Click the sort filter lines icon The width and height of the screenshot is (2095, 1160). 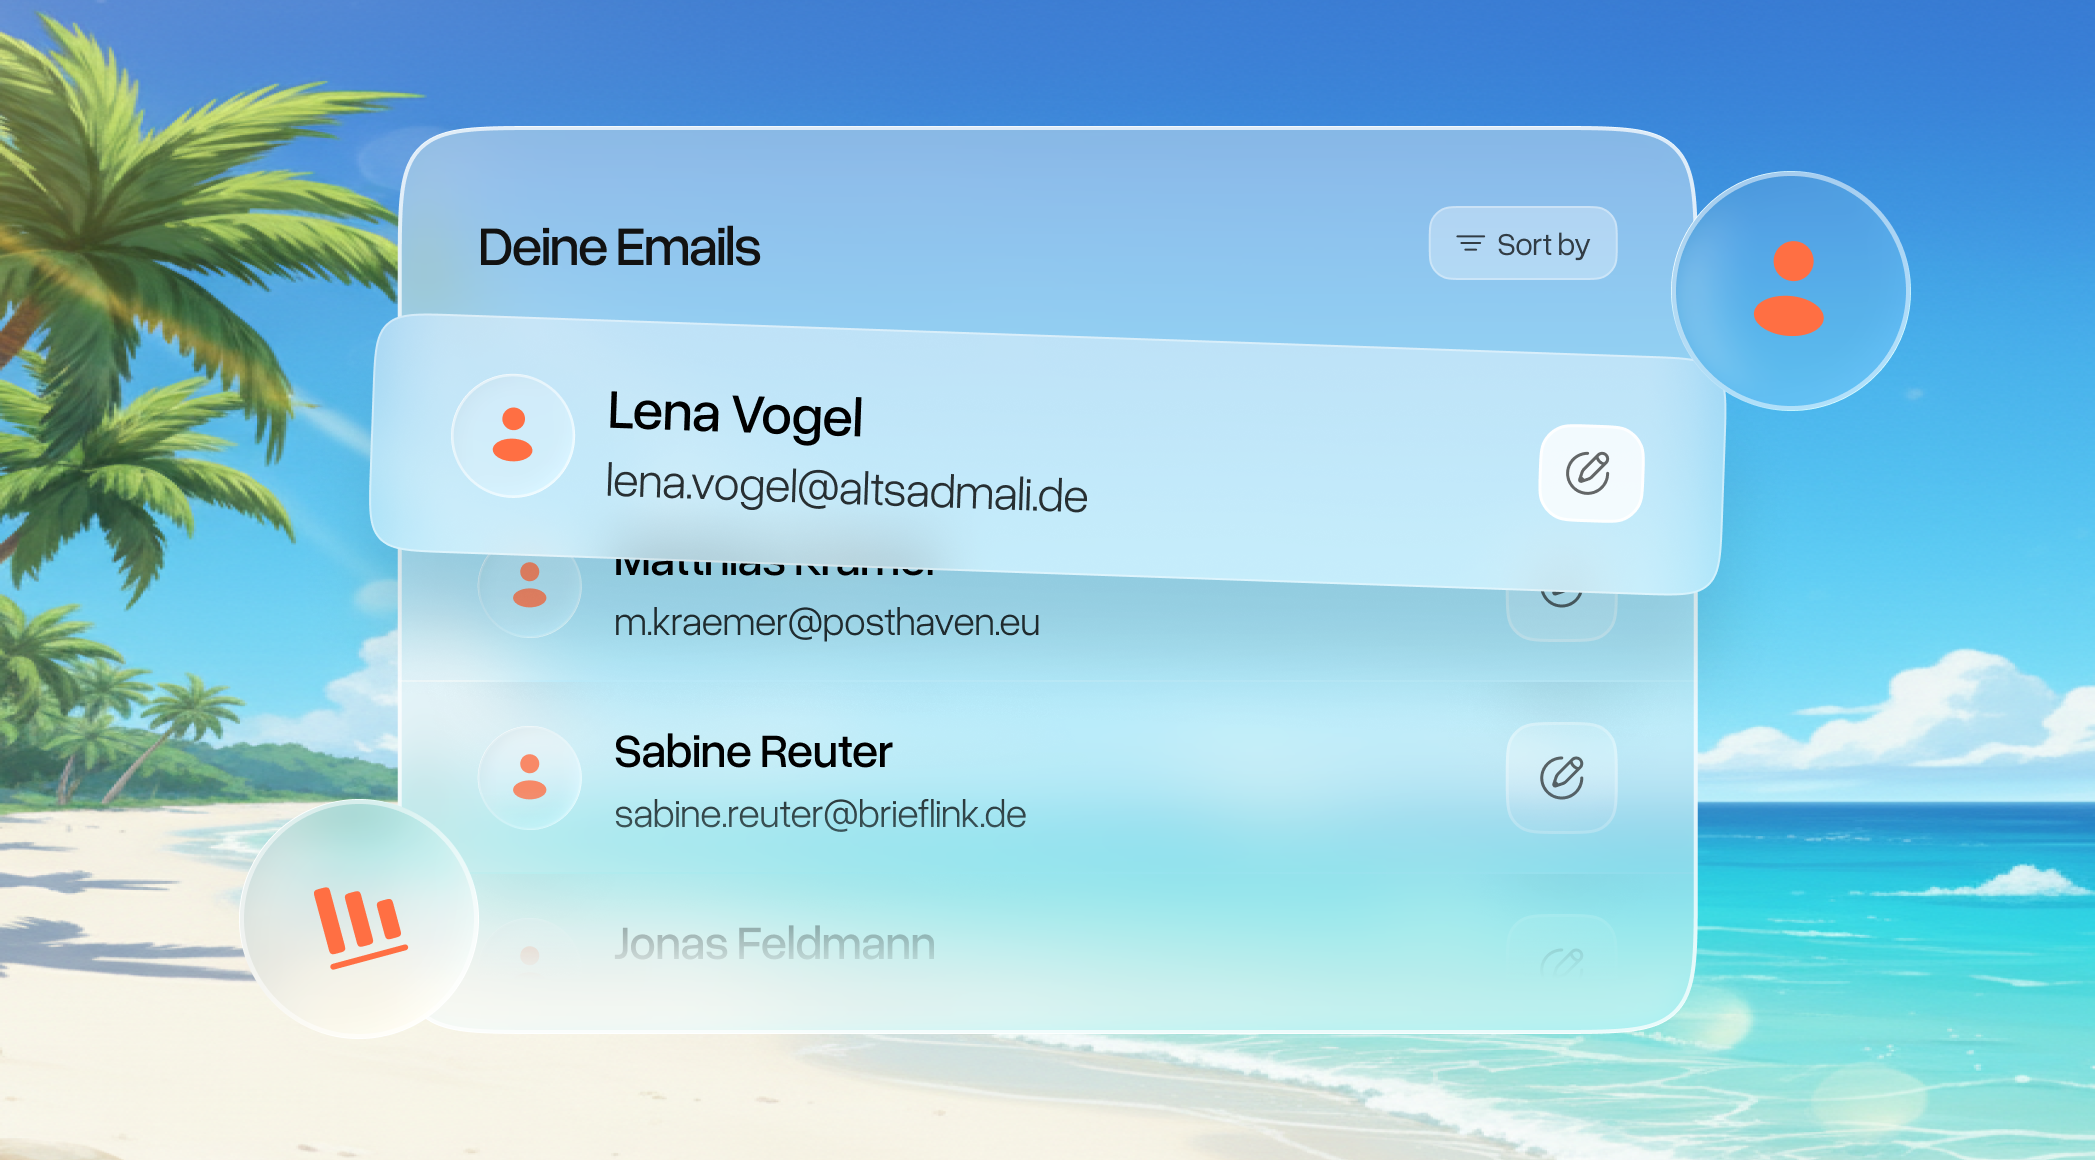(x=1470, y=244)
